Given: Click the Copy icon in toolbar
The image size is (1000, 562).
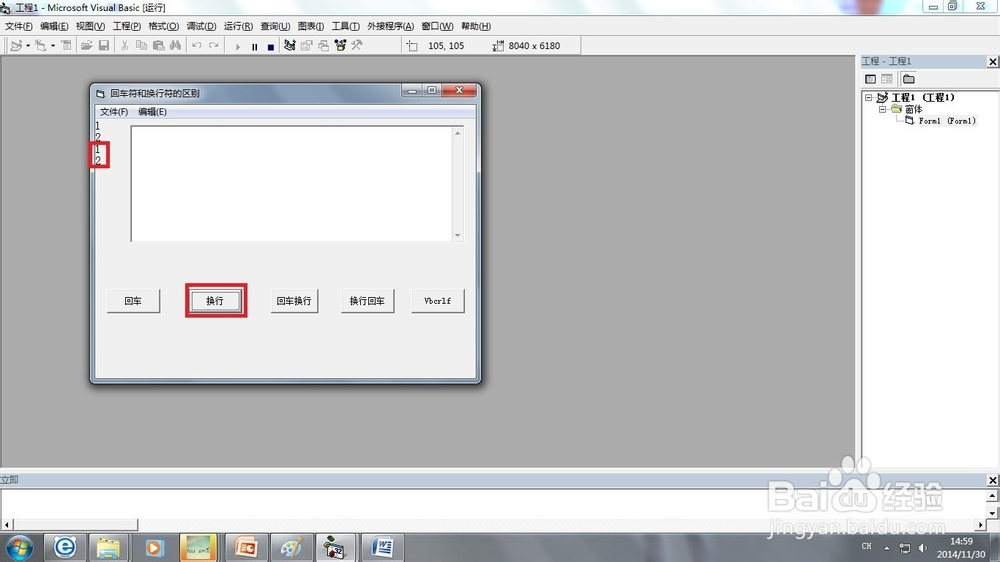Looking at the screenshot, I should click(x=141, y=45).
